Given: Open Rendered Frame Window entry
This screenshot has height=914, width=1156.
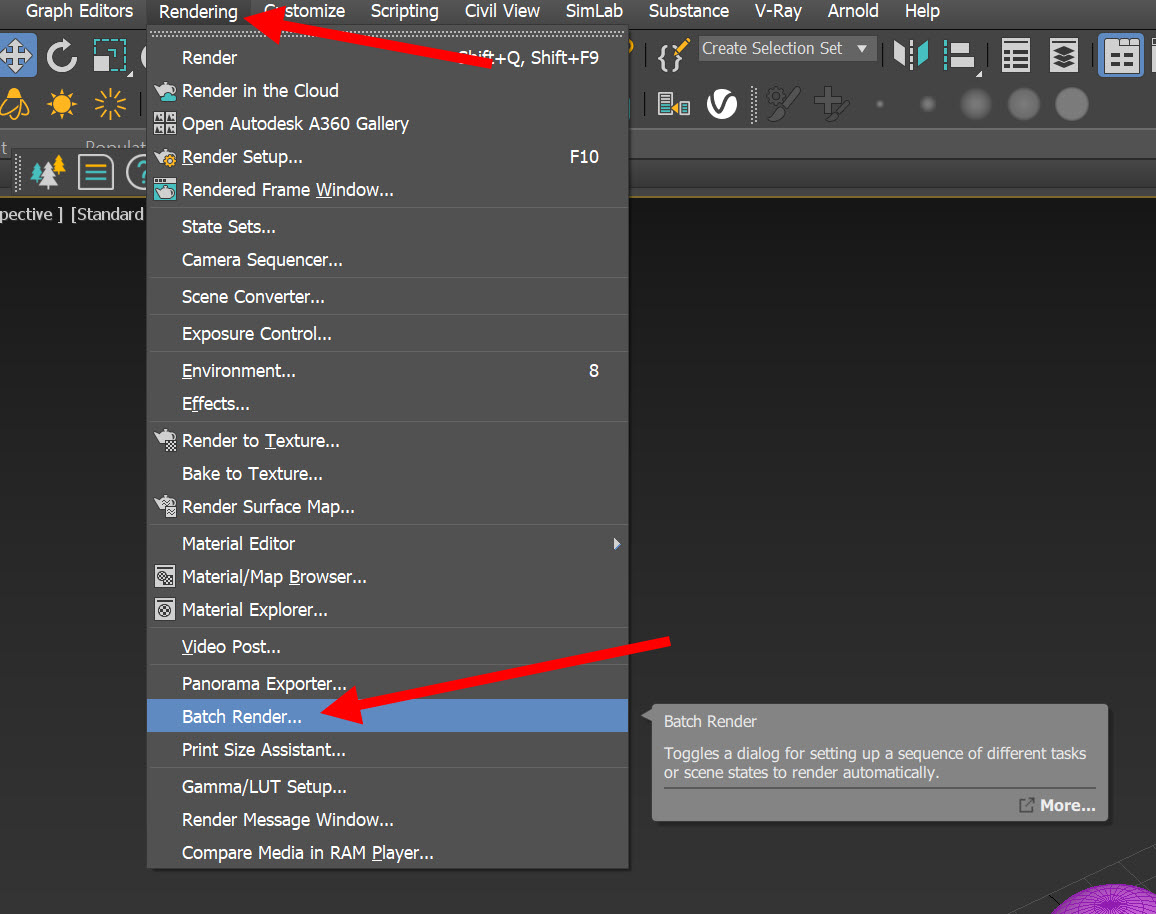Looking at the screenshot, I should tap(388, 190).
